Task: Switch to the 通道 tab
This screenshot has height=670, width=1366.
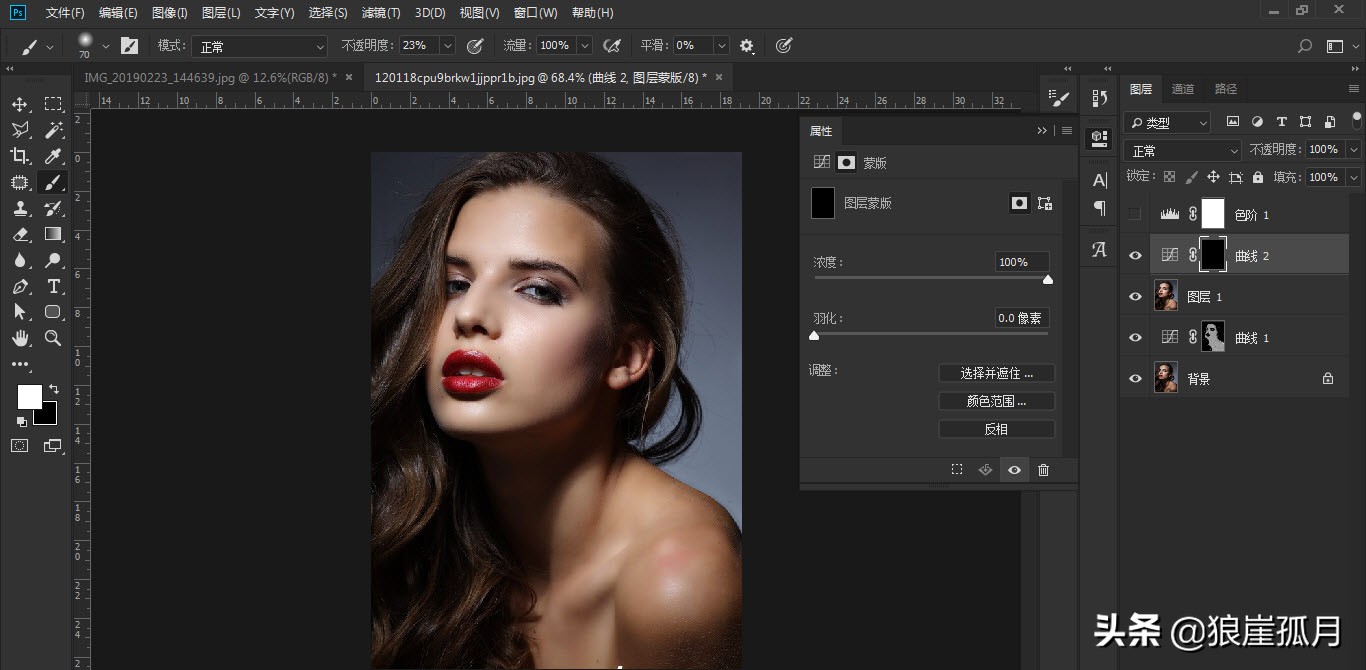Action: pos(1183,89)
